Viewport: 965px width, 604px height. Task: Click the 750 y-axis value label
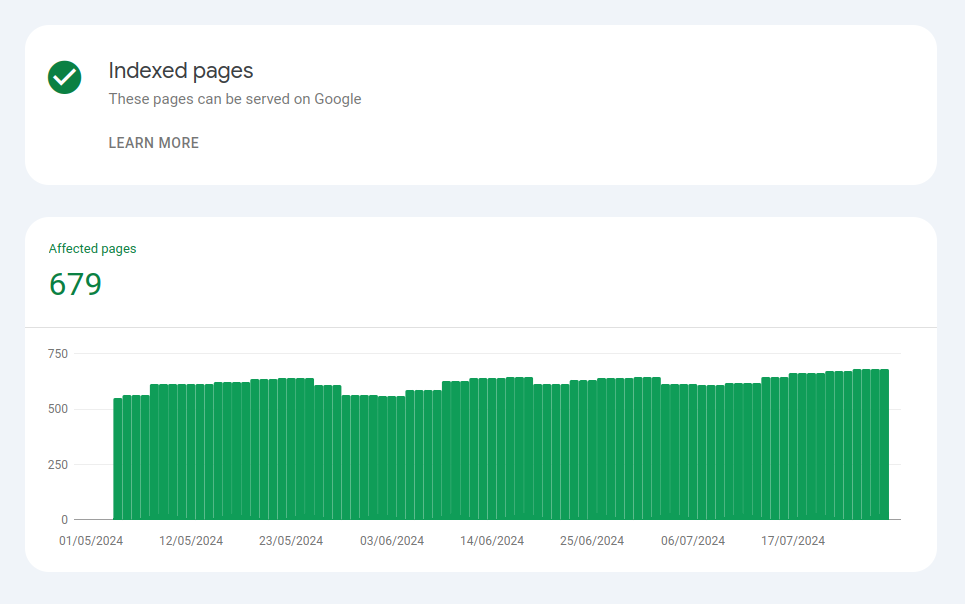pyautogui.click(x=58, y=354)
